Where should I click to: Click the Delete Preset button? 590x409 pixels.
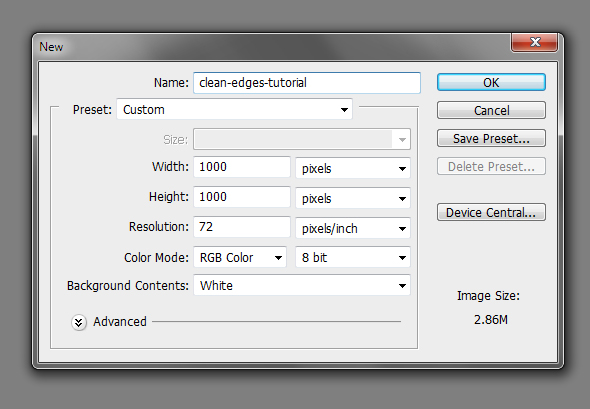(491, 166)
